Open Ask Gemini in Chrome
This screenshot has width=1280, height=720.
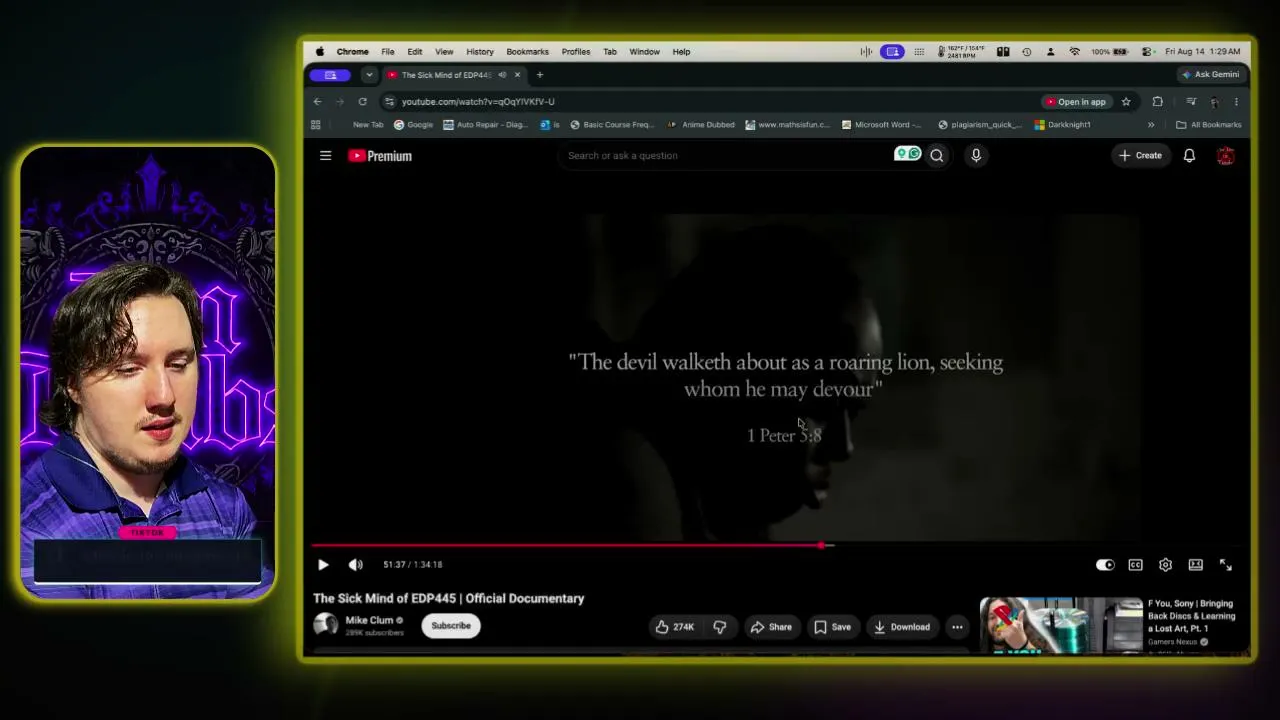(1211, 75)
